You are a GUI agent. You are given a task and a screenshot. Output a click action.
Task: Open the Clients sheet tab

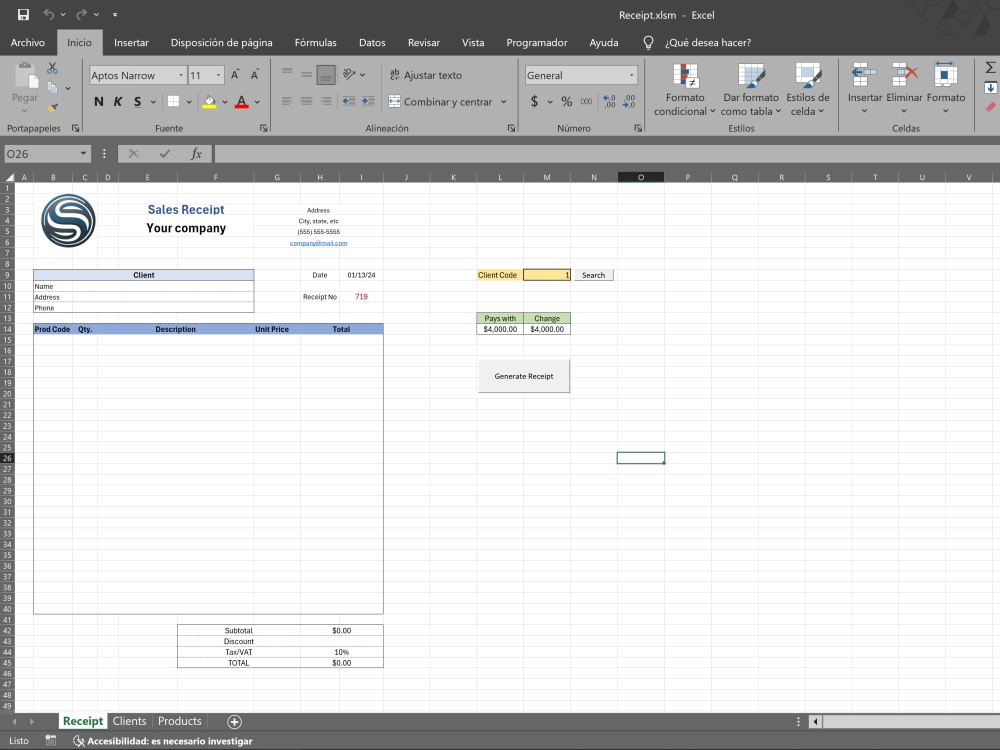tap(129, 721)
